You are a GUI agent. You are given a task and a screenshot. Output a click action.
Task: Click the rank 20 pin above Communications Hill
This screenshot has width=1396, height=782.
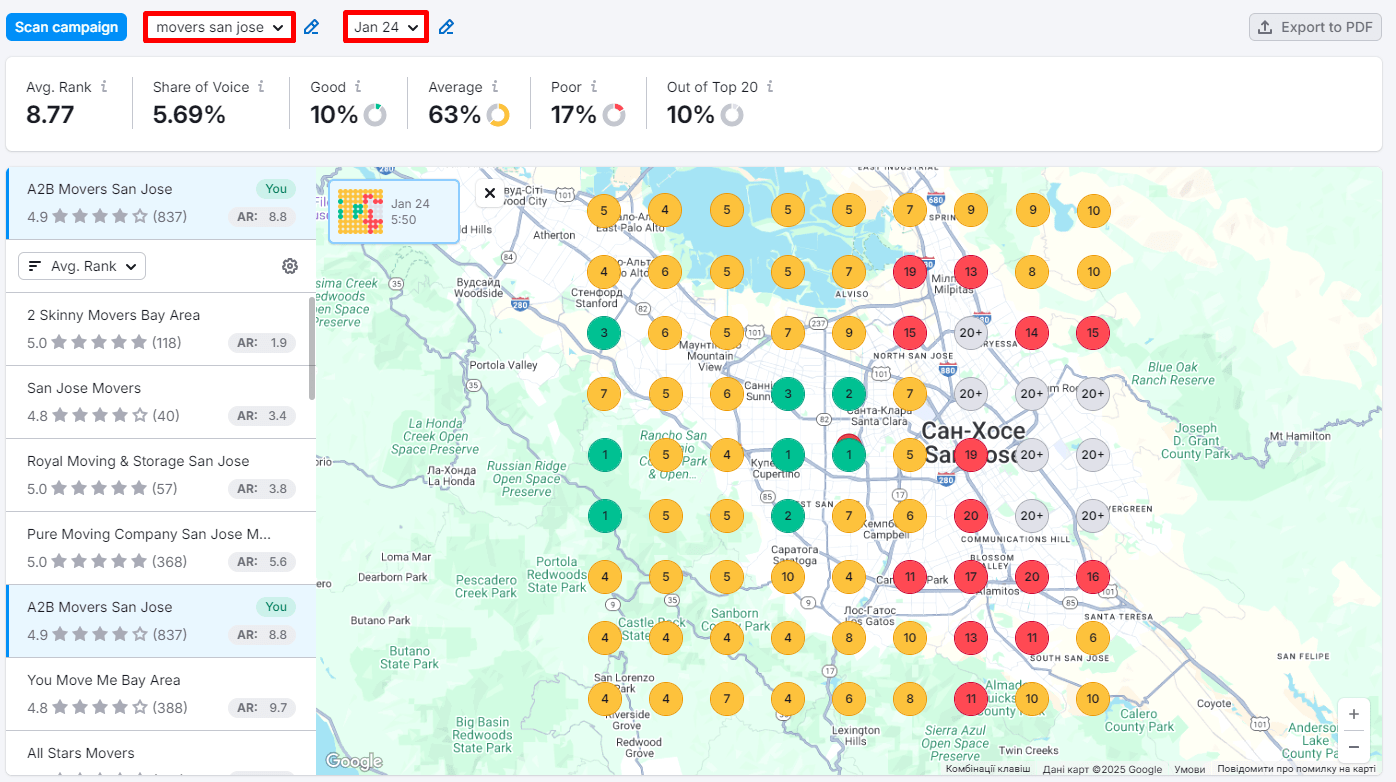[x=971, y=516]
